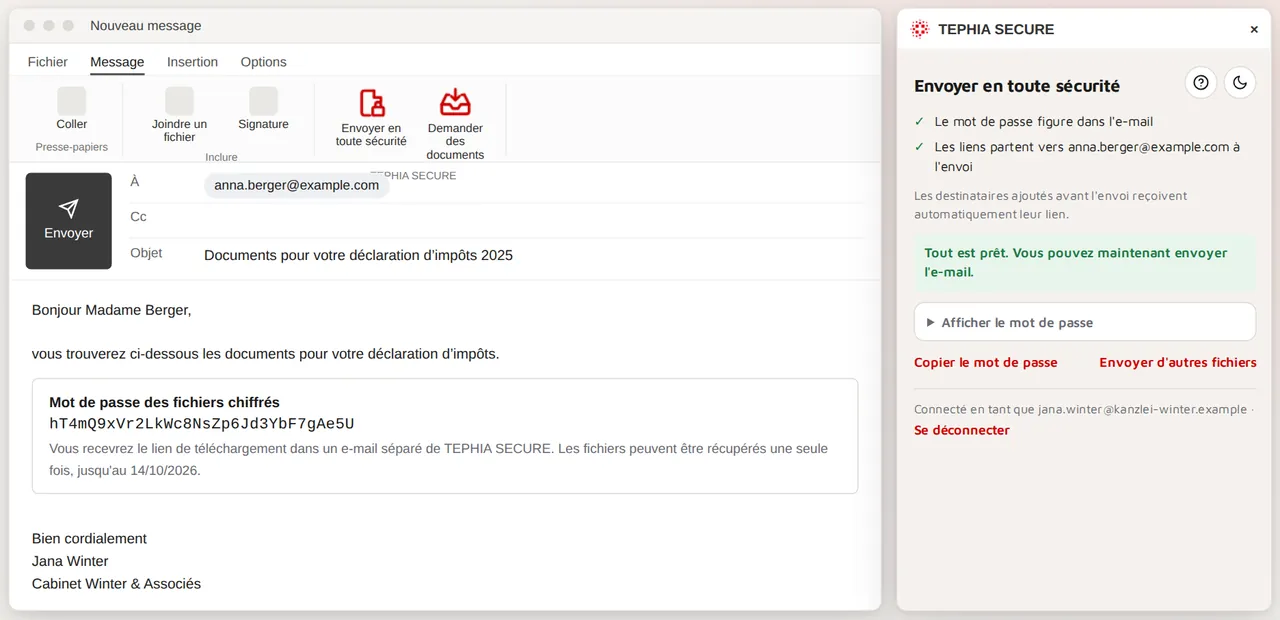Open the Fichier tab

tap(48, 62)
